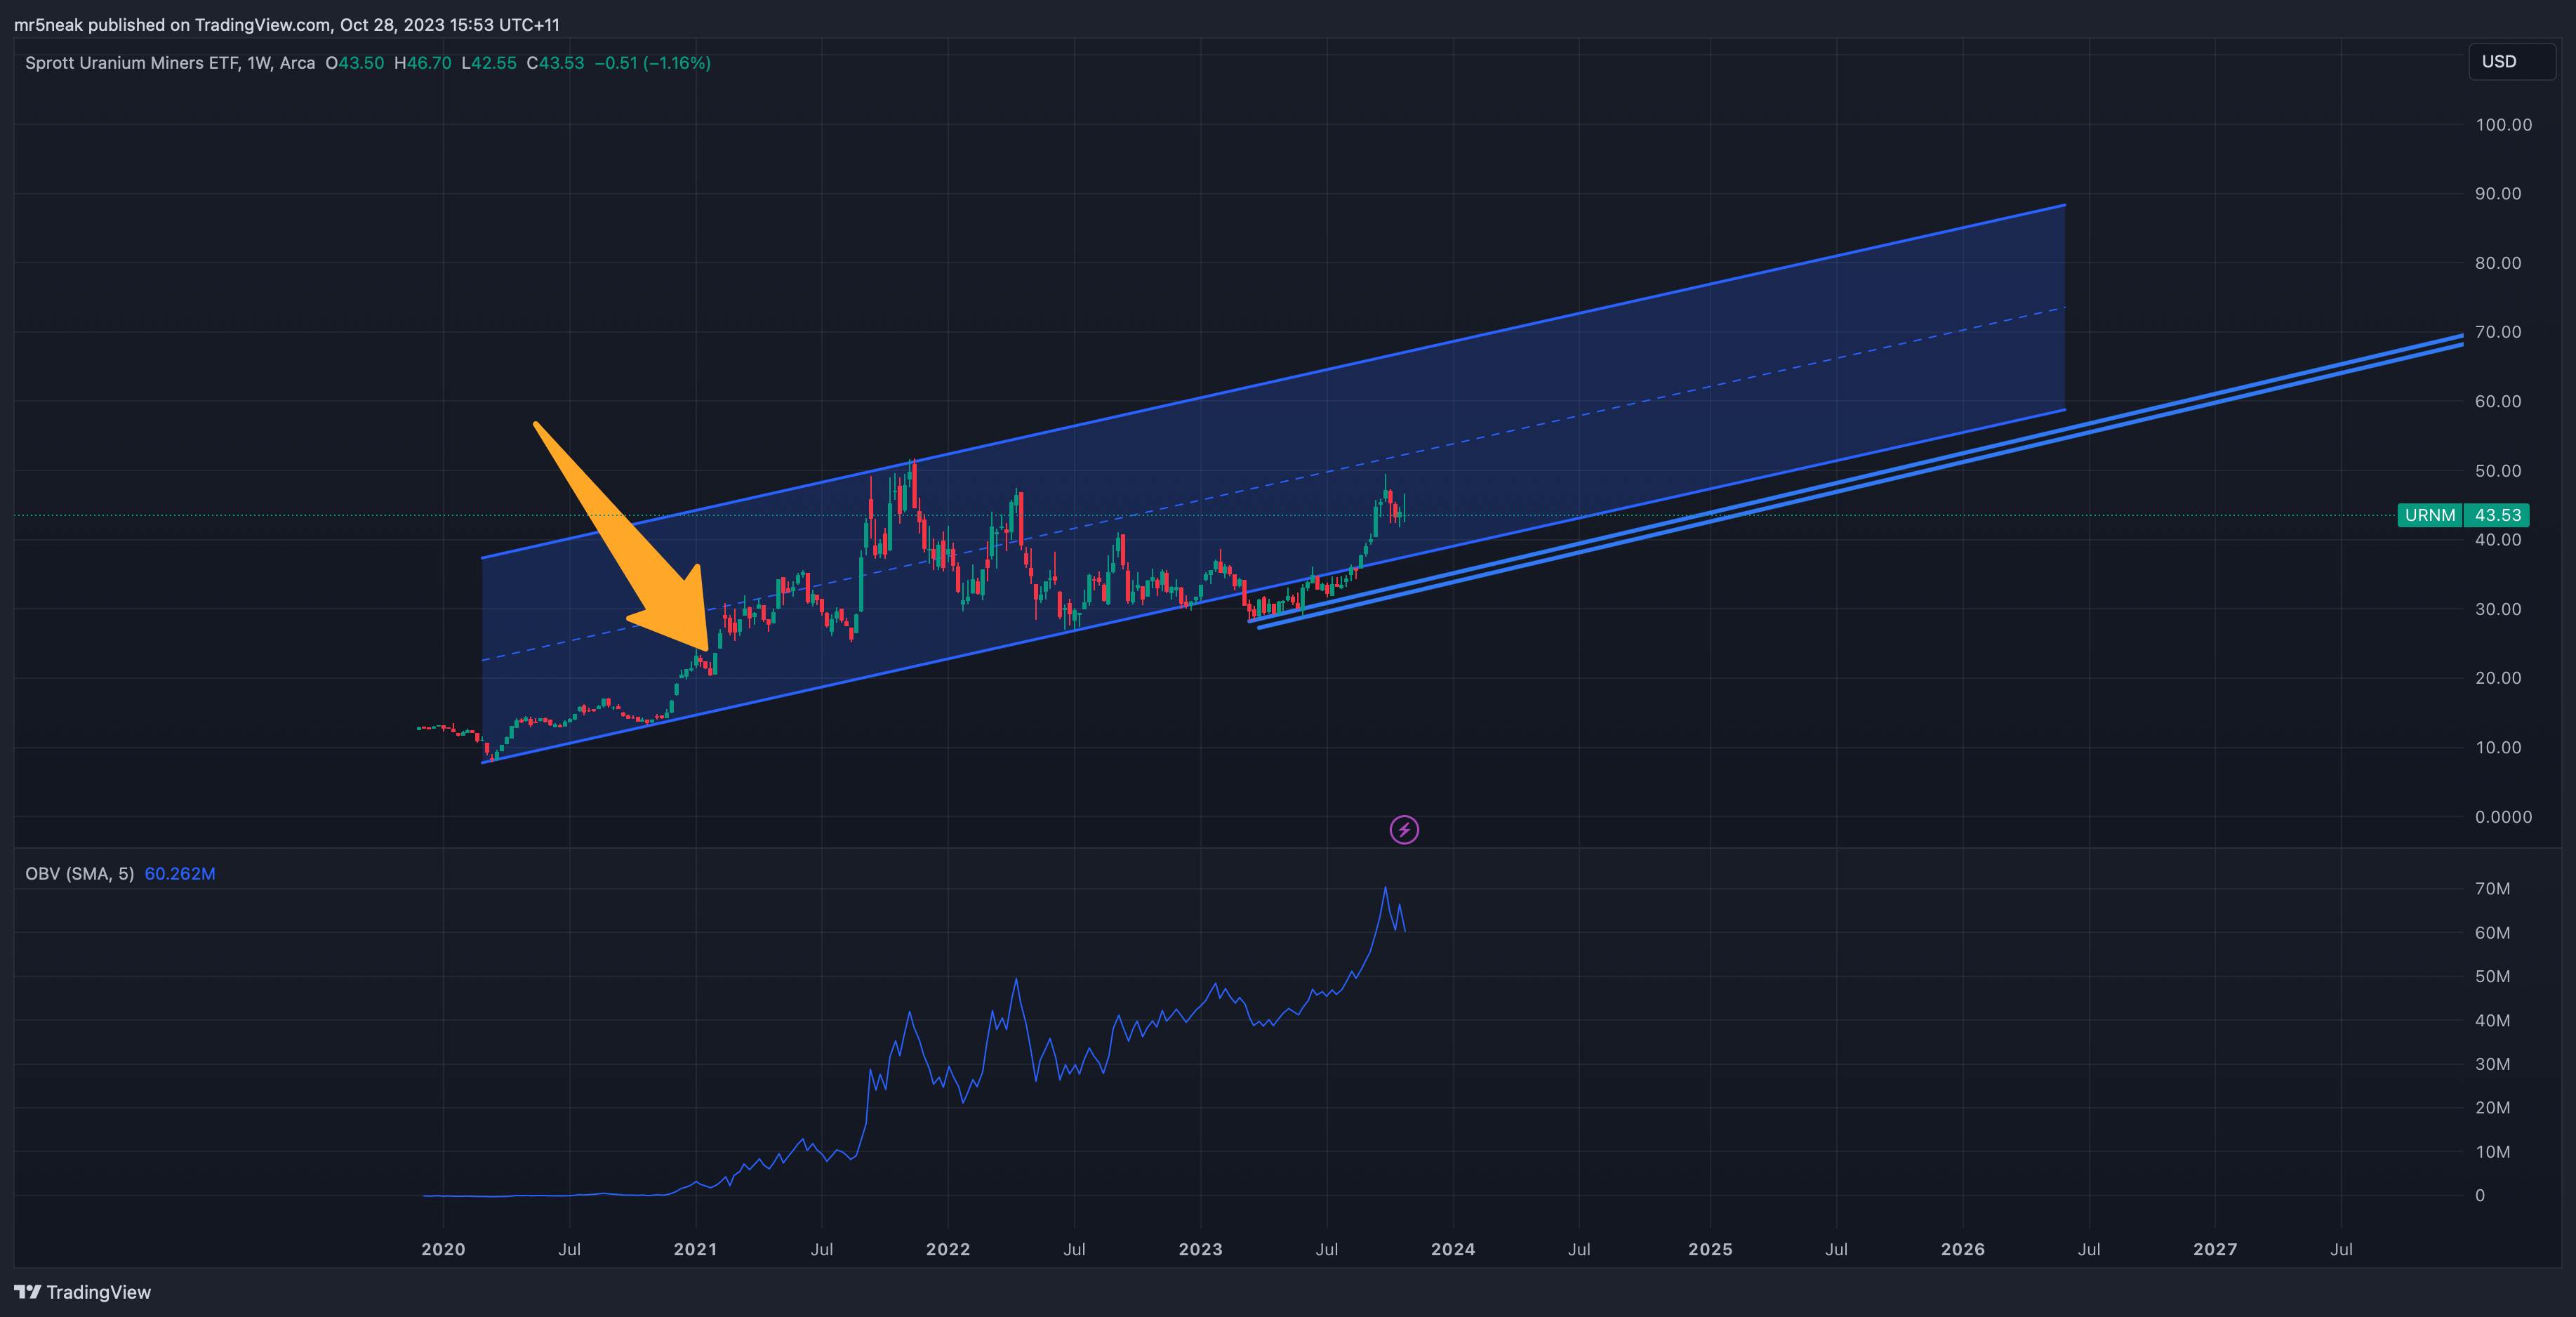Click the close value C43.53
Viewport: 2576px width, 1317px height.
555,63
